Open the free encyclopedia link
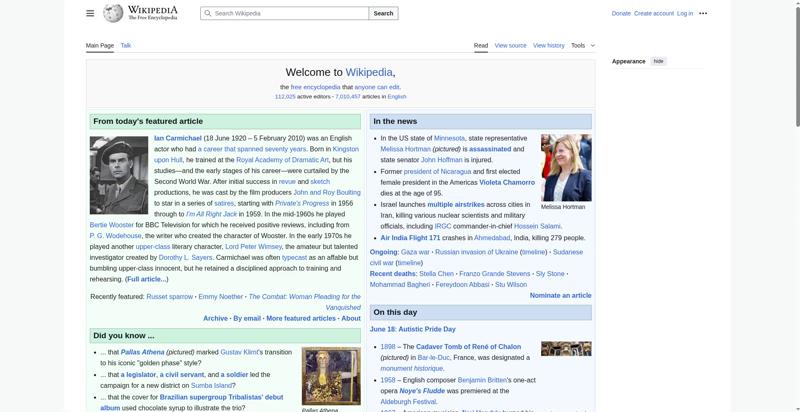Image resolution: width=800 pixels, height=412 pixels. pyautogui.click(x=315, y=87)
